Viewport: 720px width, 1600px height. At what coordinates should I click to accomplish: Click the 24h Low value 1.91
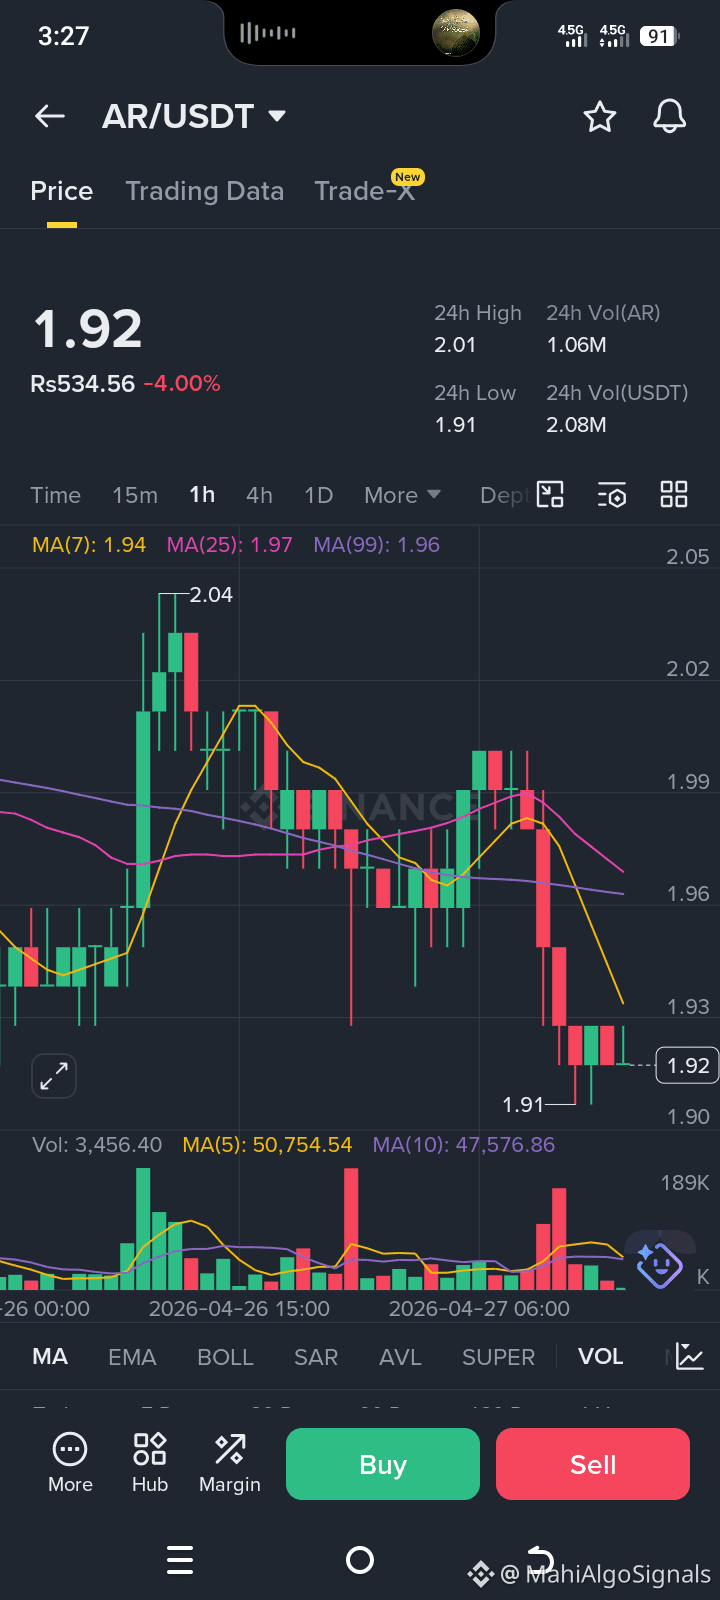point(455,425)
